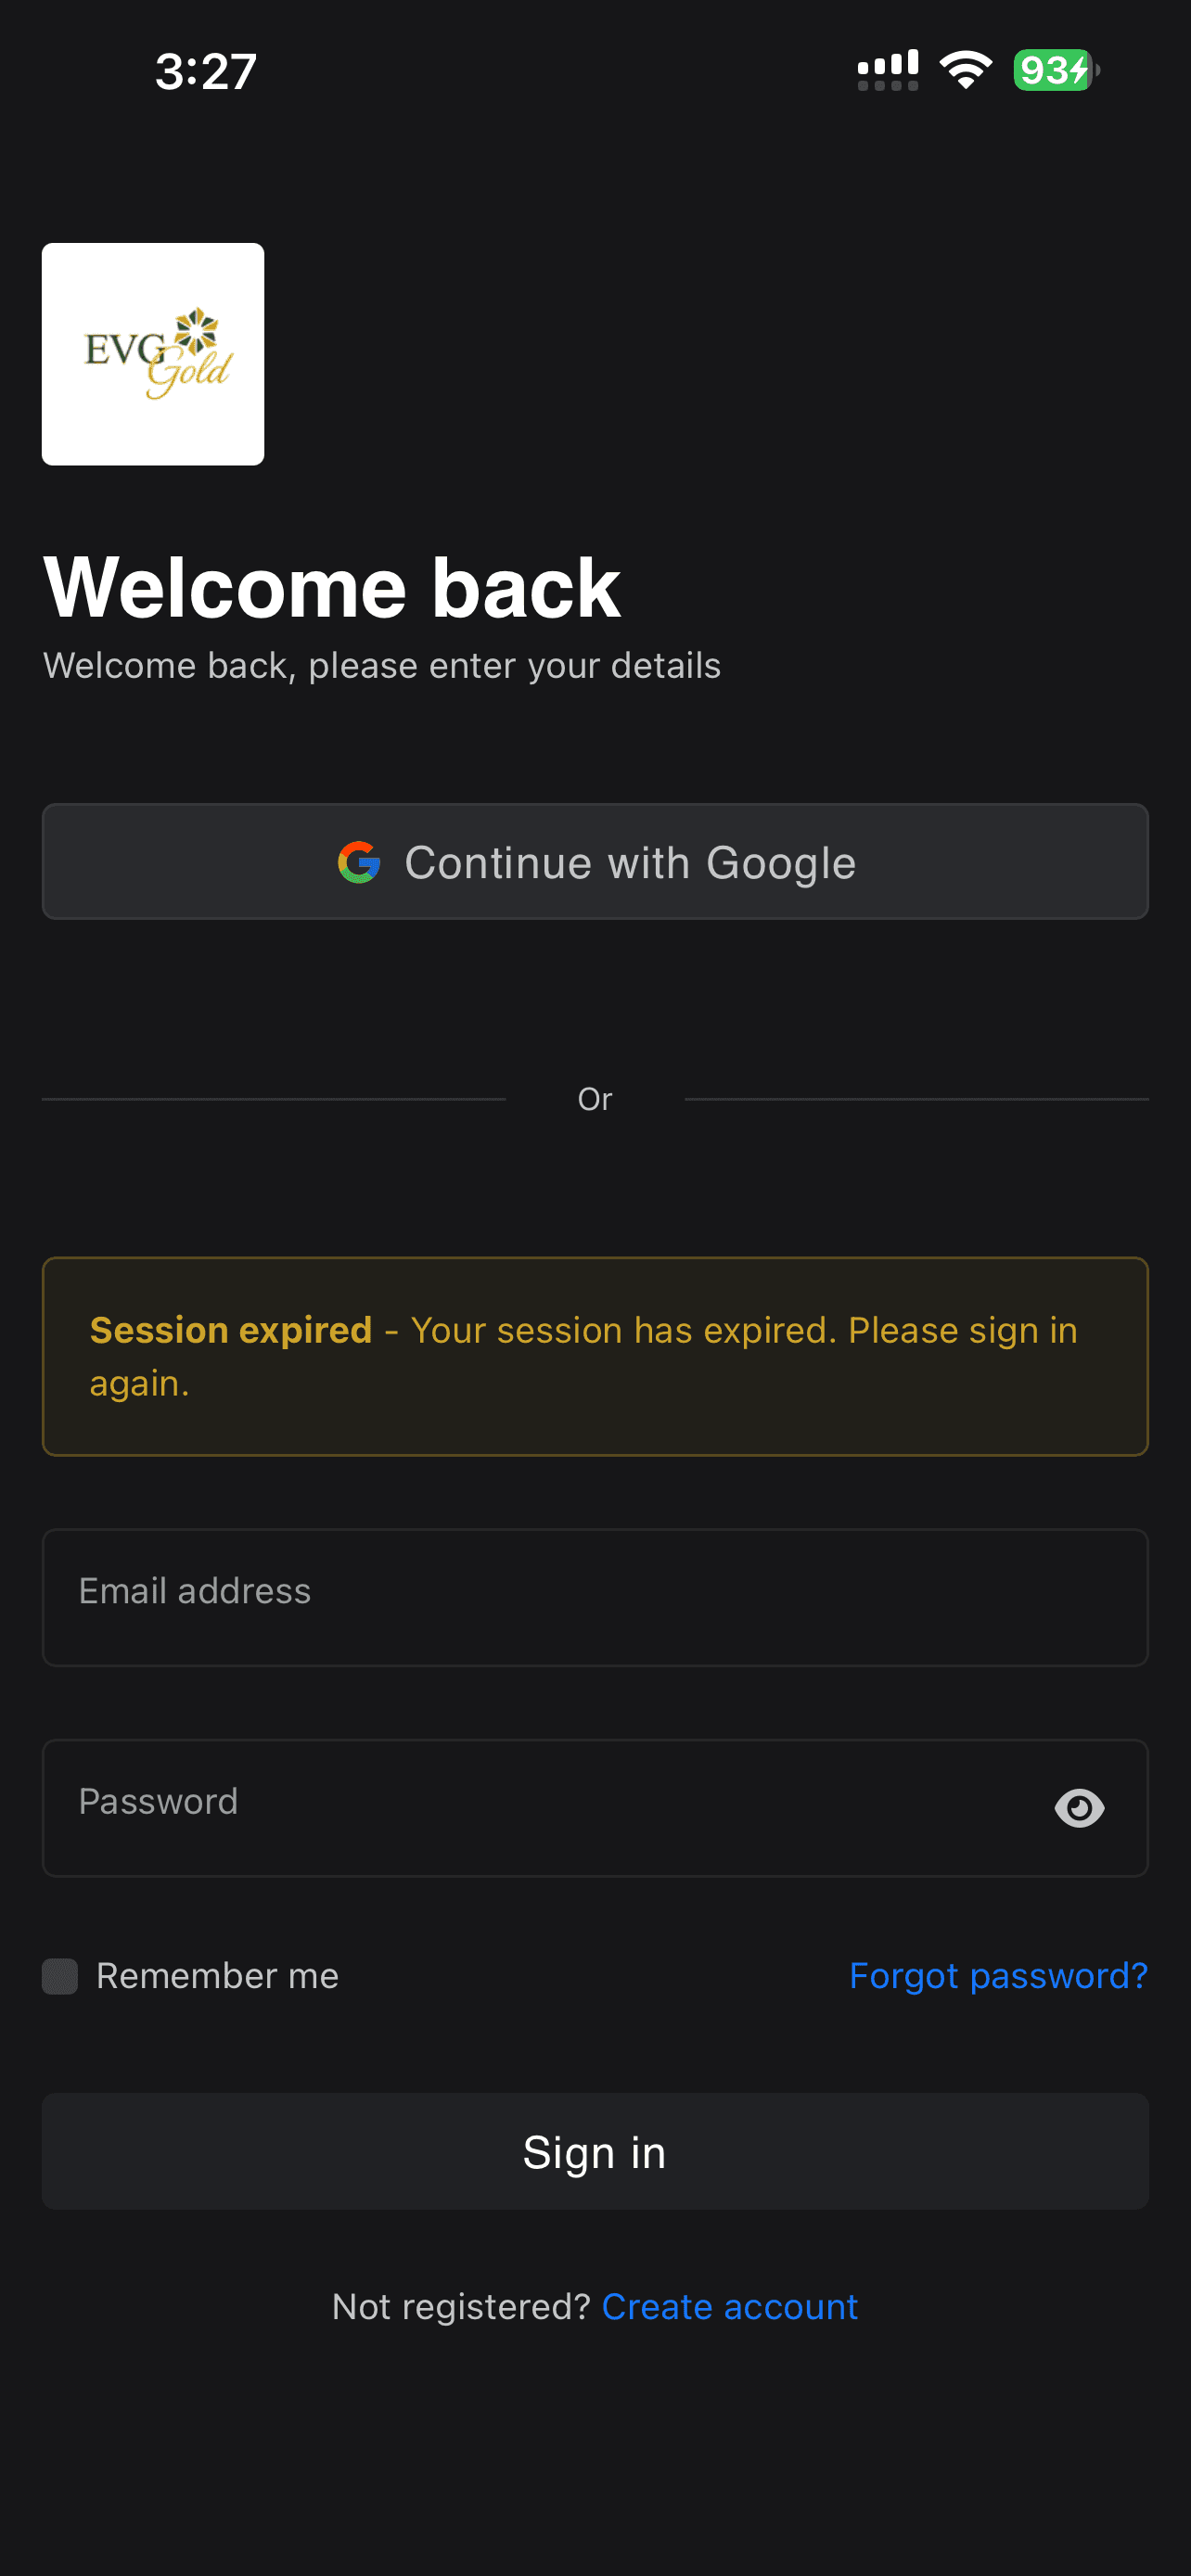Screen dimensions: 1191x2576
Task: Toggle password visibility with eye icon
Action: [x=1082, y=1807]
